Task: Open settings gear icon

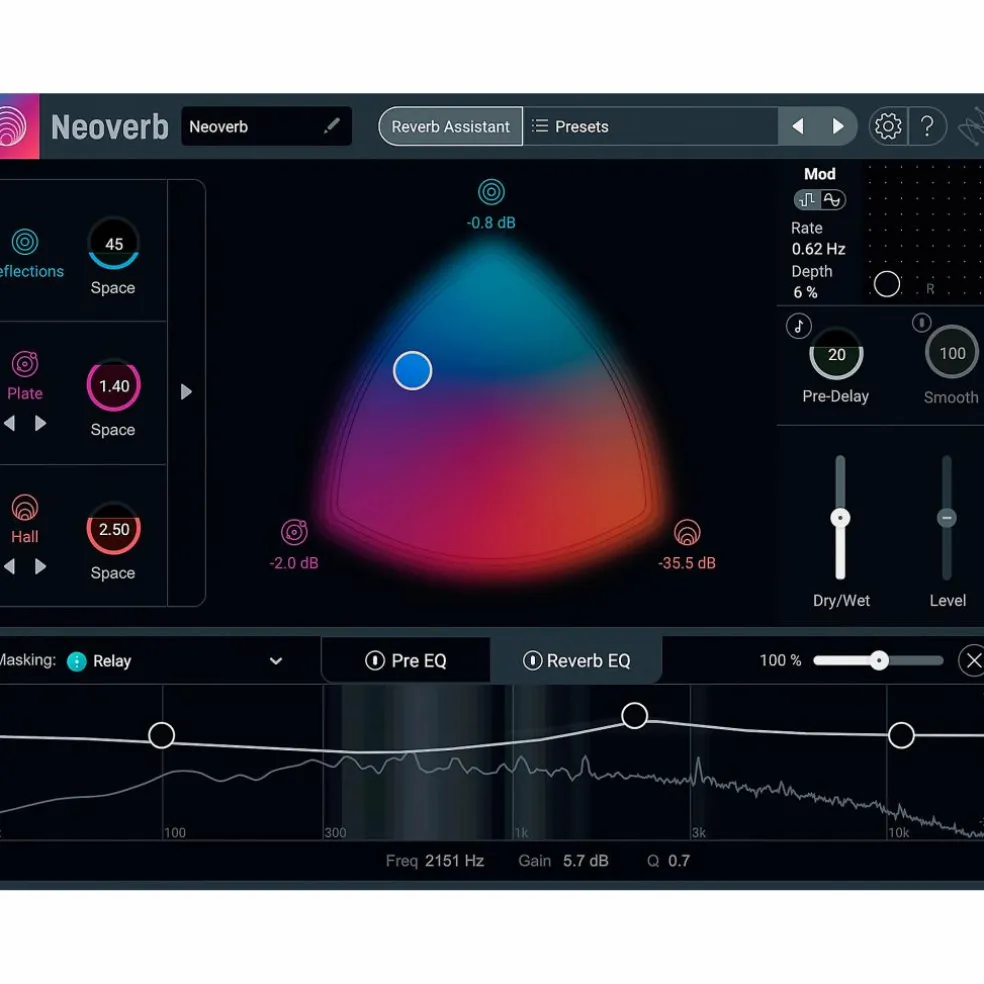Action: [887, 126]
